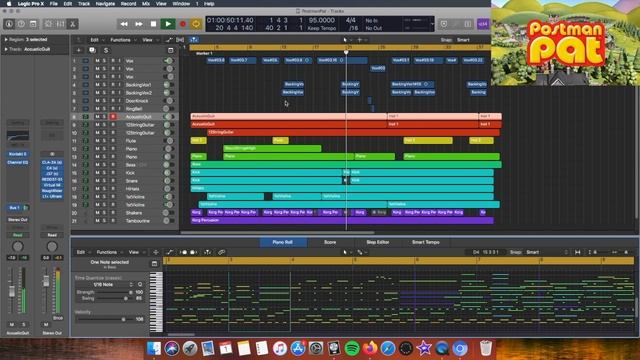Viewport: 640px width, 360px height.
Task: Show the Mixer using the faders icon
Action: coord(60,24)
